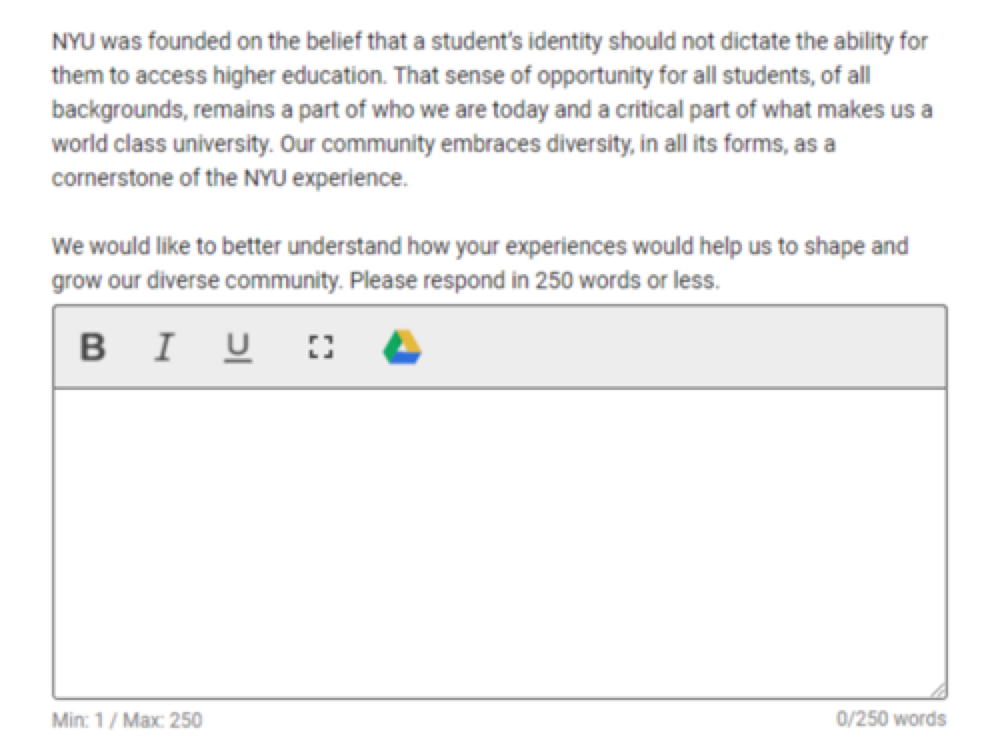The height and width of the screenshot is (744, 1000).
Task: Click the empty gray toolbar area
Action: coord(680,347)
